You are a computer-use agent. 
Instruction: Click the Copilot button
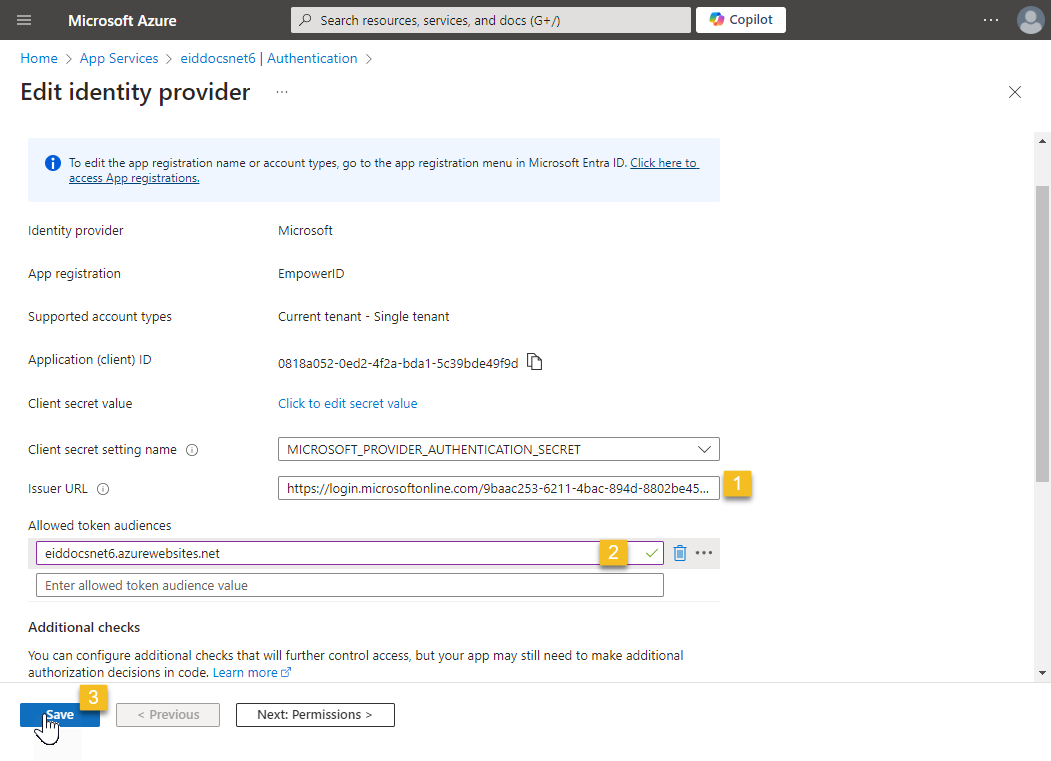tap(740, 20)
